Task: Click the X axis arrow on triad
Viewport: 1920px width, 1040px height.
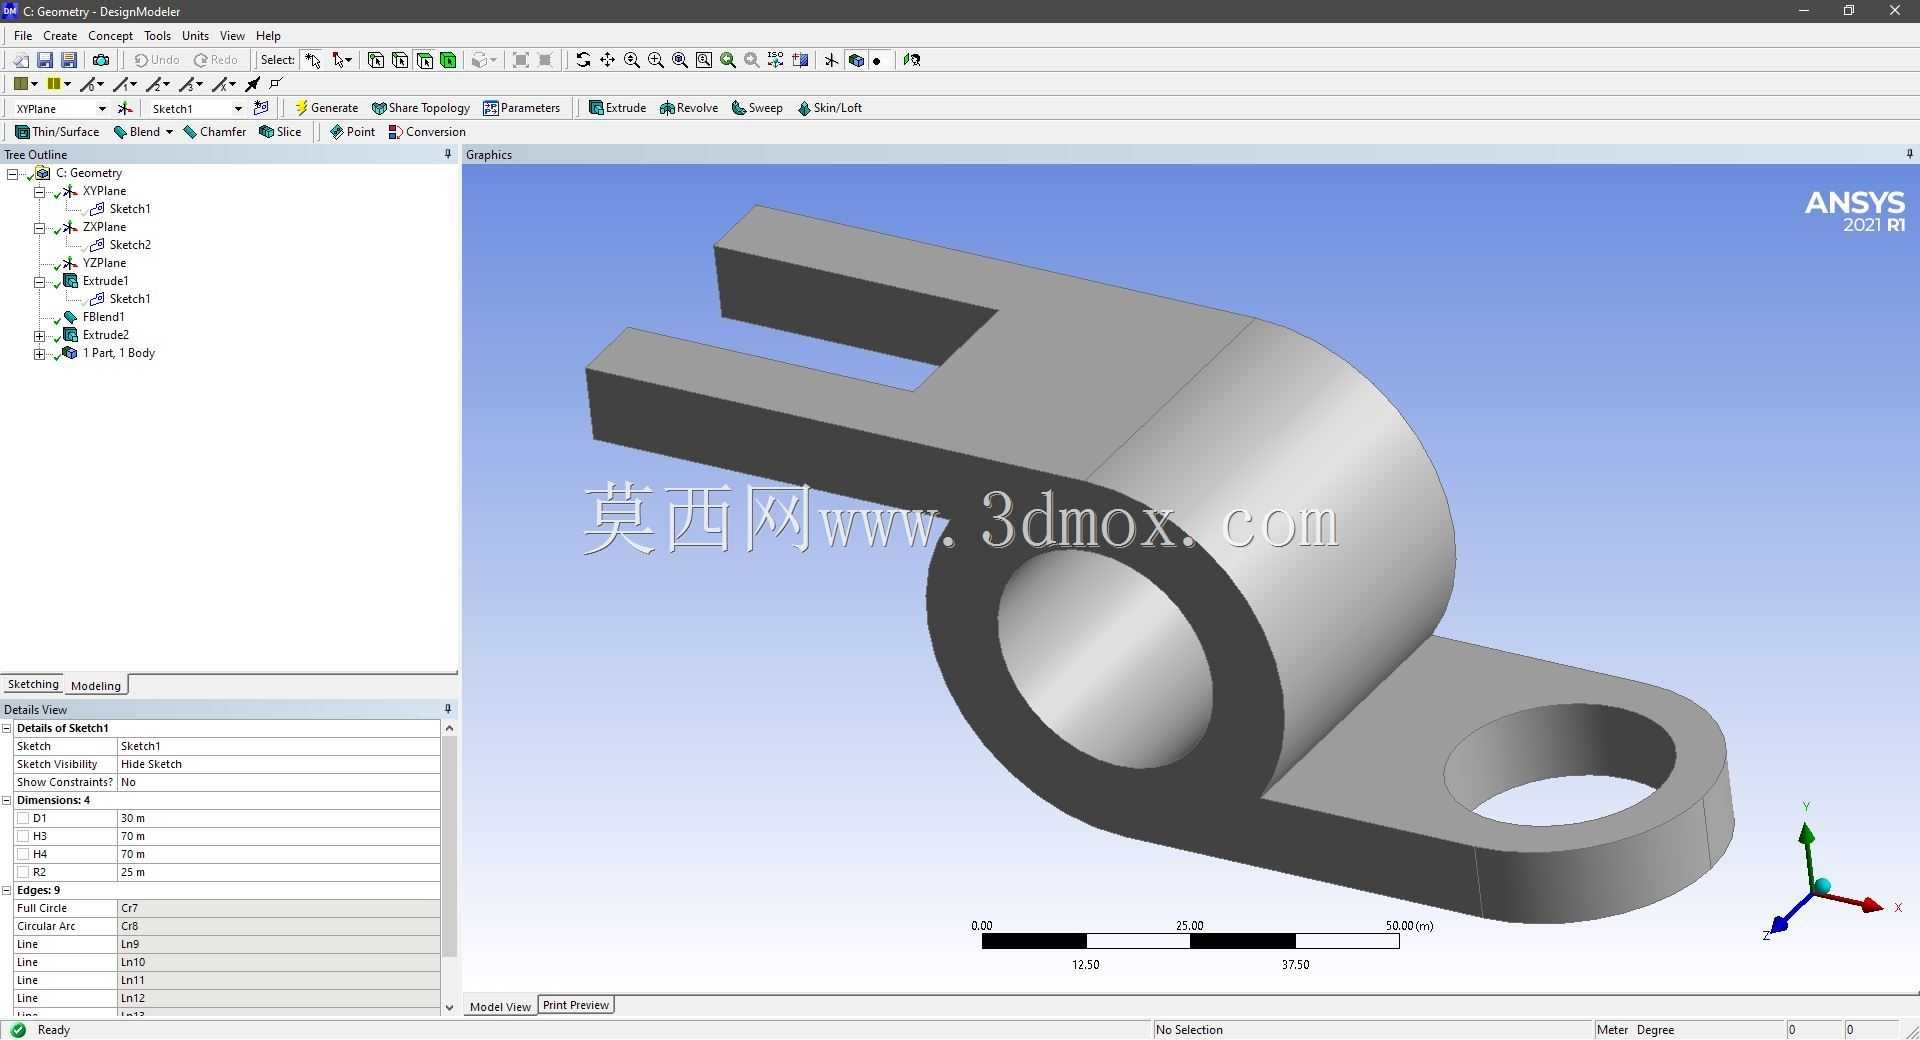Action: click(x=1872, y=905)
